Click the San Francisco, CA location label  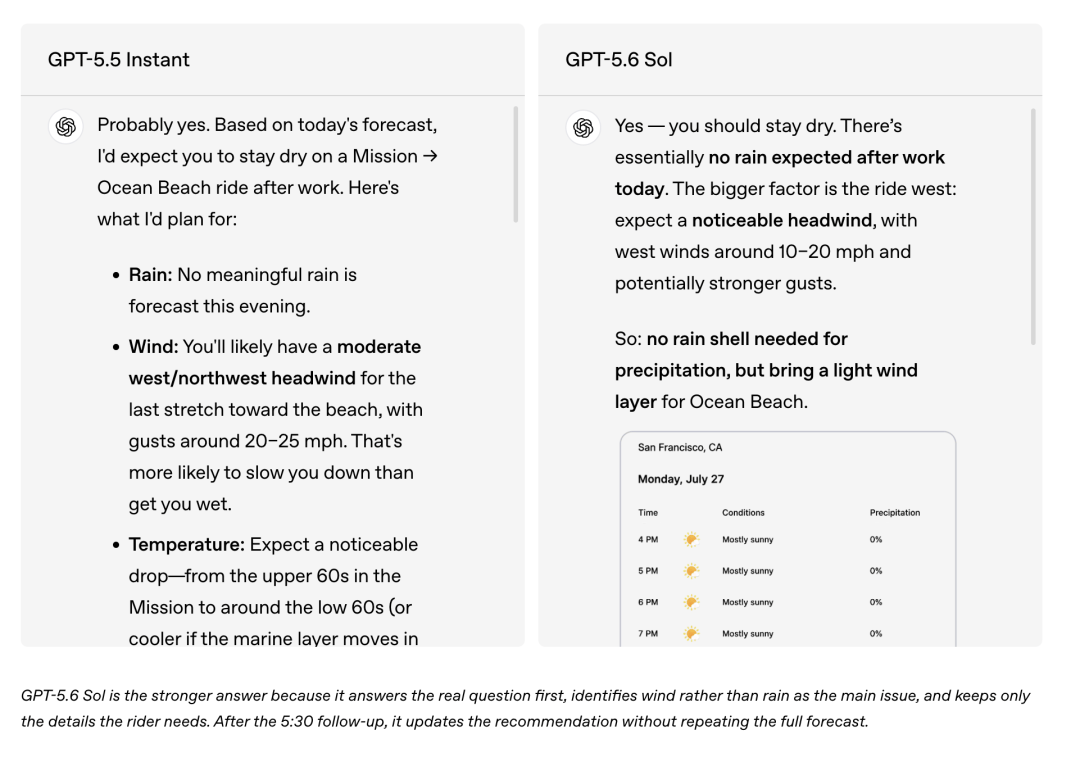680,447
